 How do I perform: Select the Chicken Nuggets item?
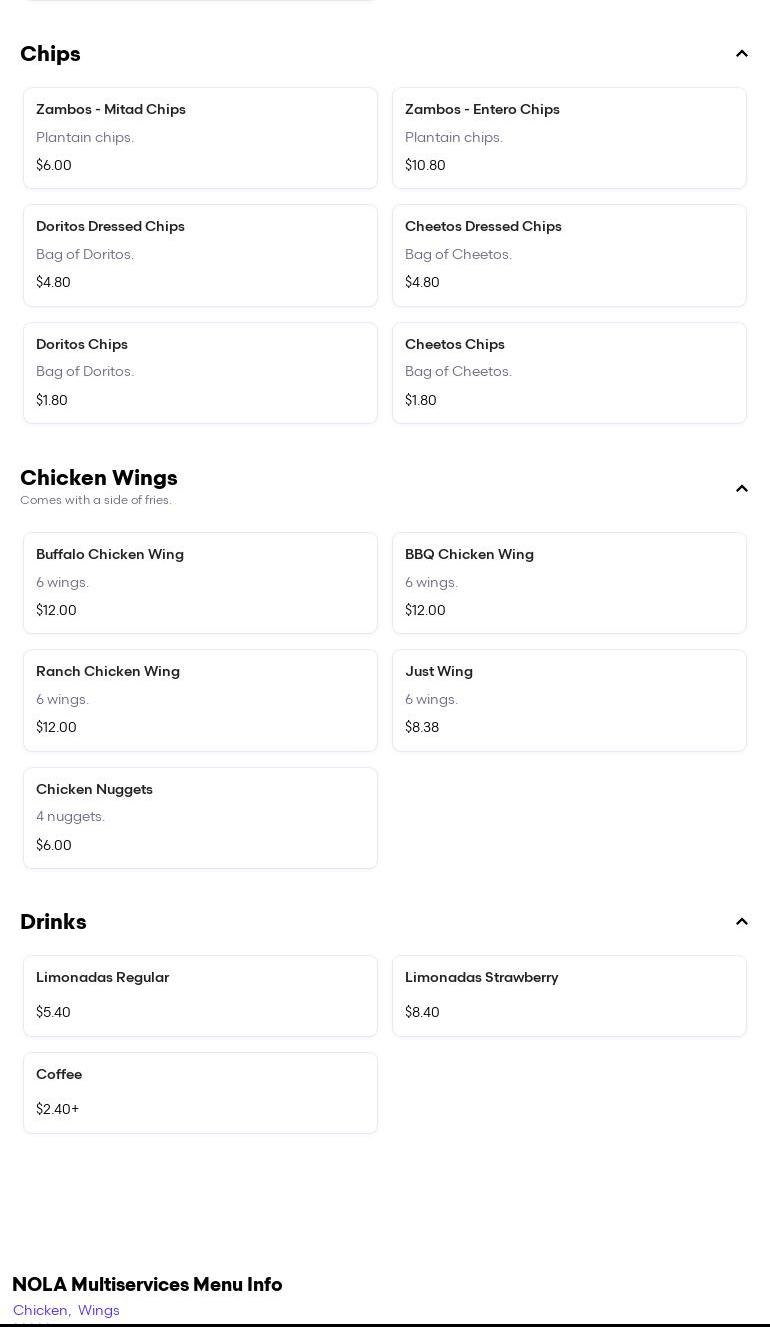click(200, 818)
